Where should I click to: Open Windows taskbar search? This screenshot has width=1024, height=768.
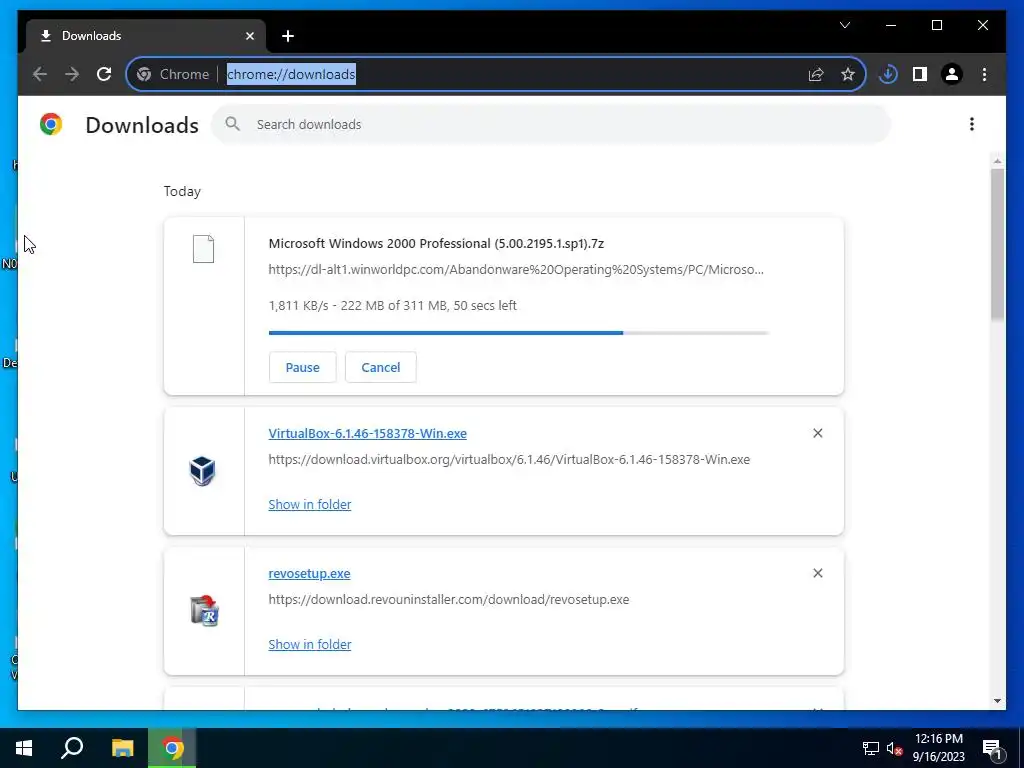pos(72,748)
